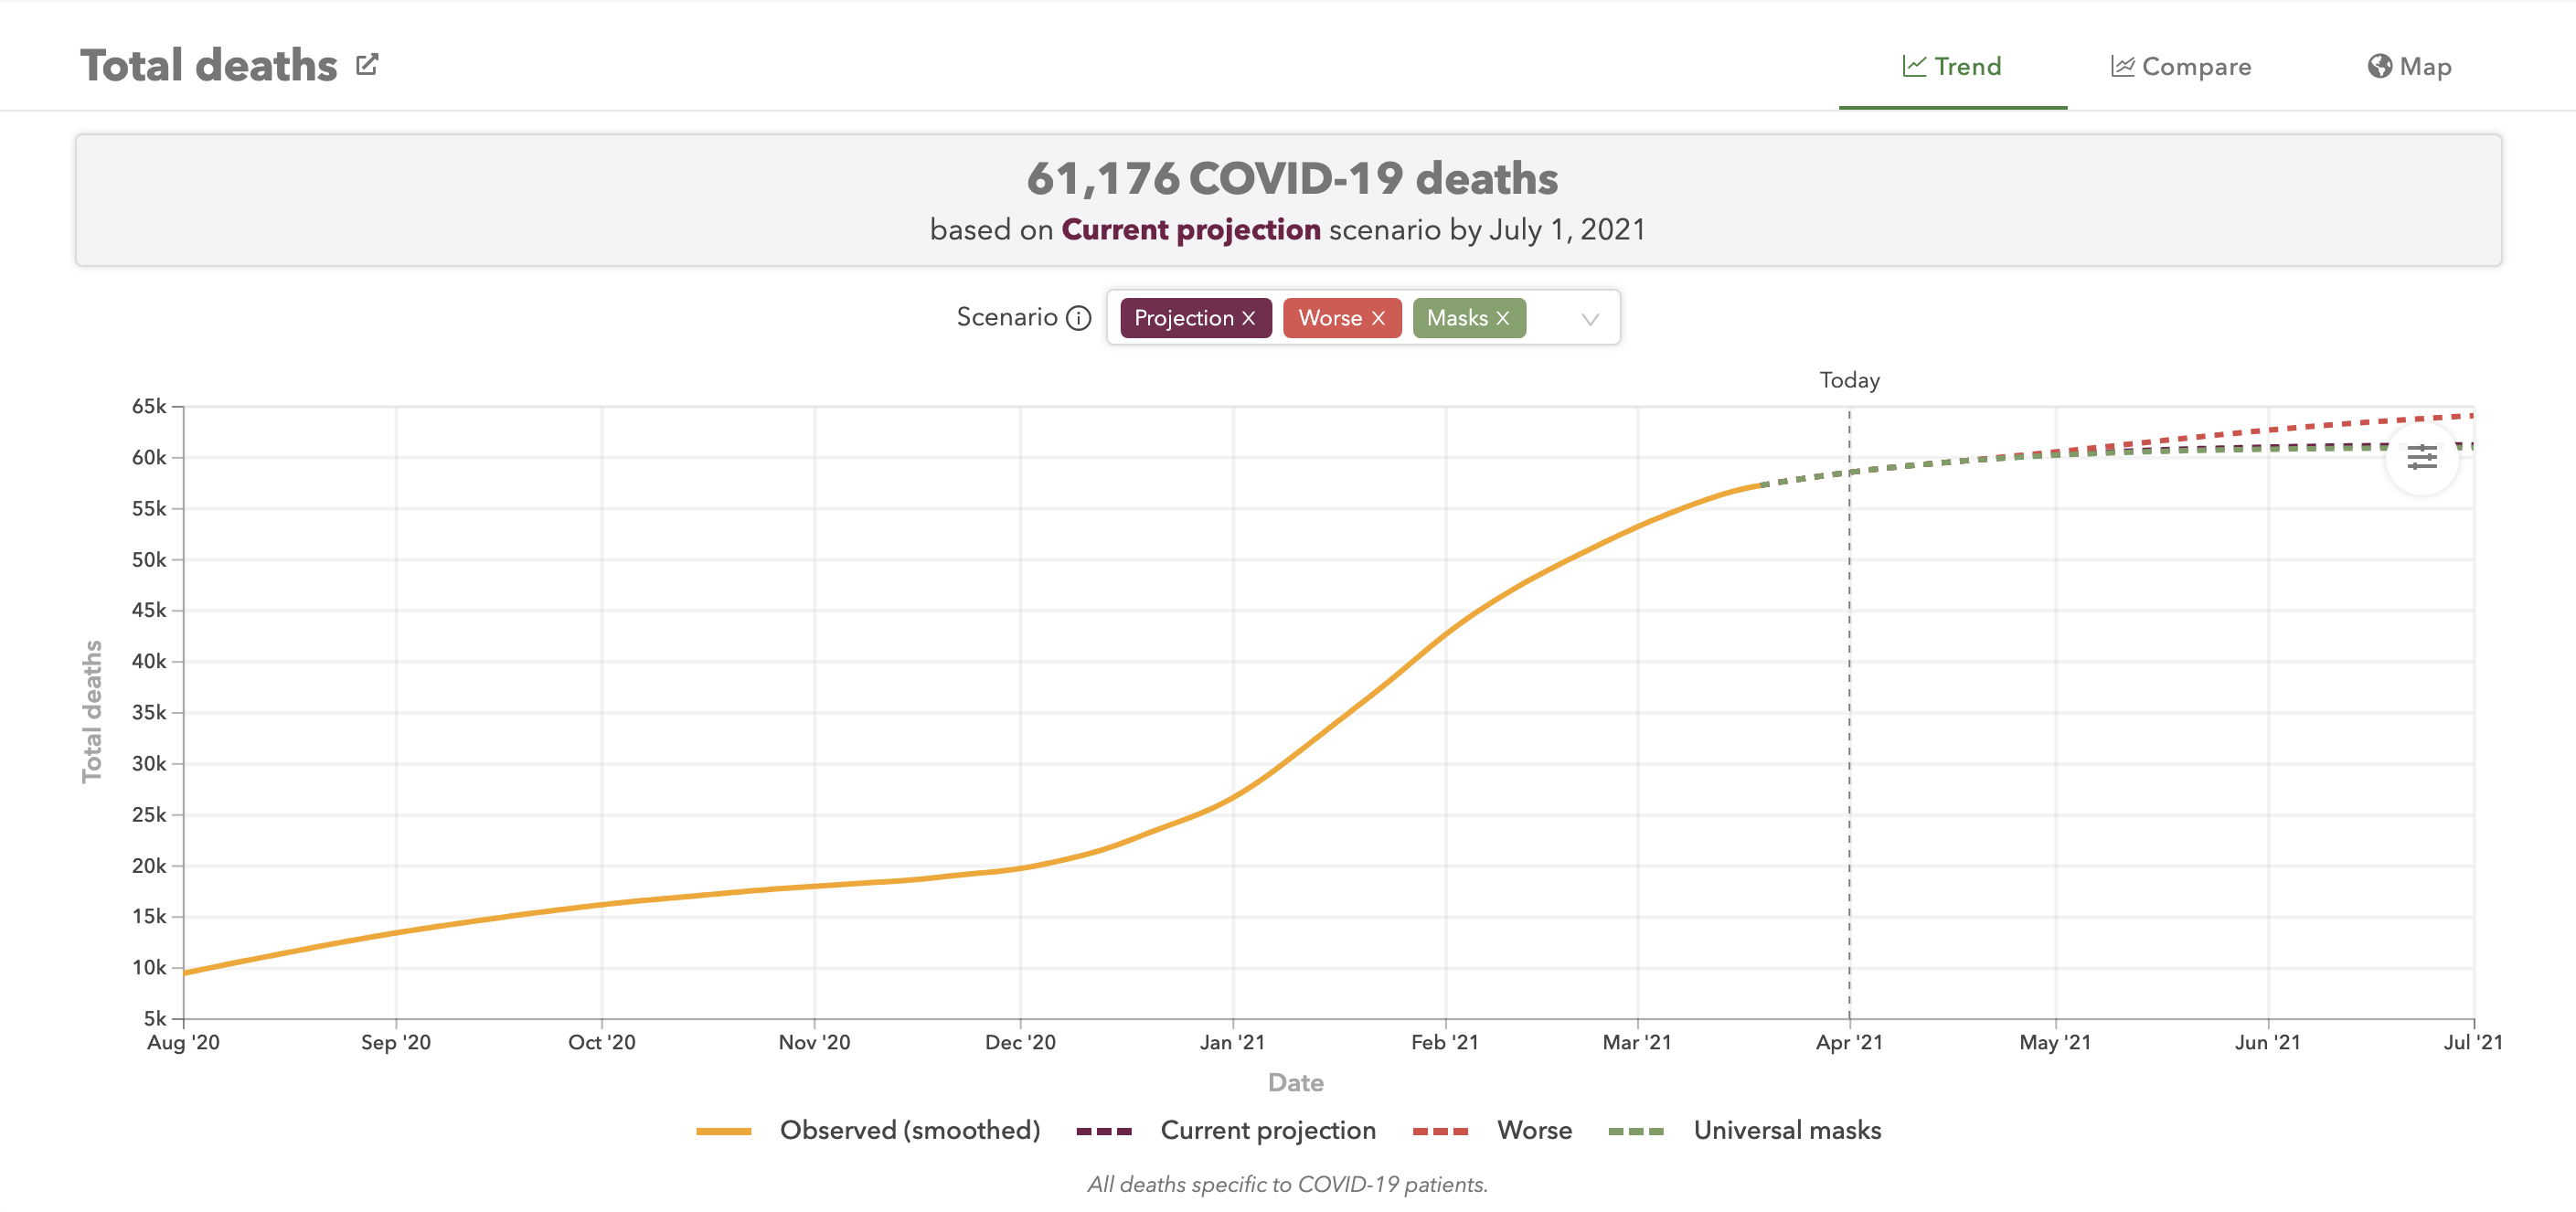Open Total deaths external link icon
The image size is (2576, 1212).
pyautogui.click(x=367, y=65)
